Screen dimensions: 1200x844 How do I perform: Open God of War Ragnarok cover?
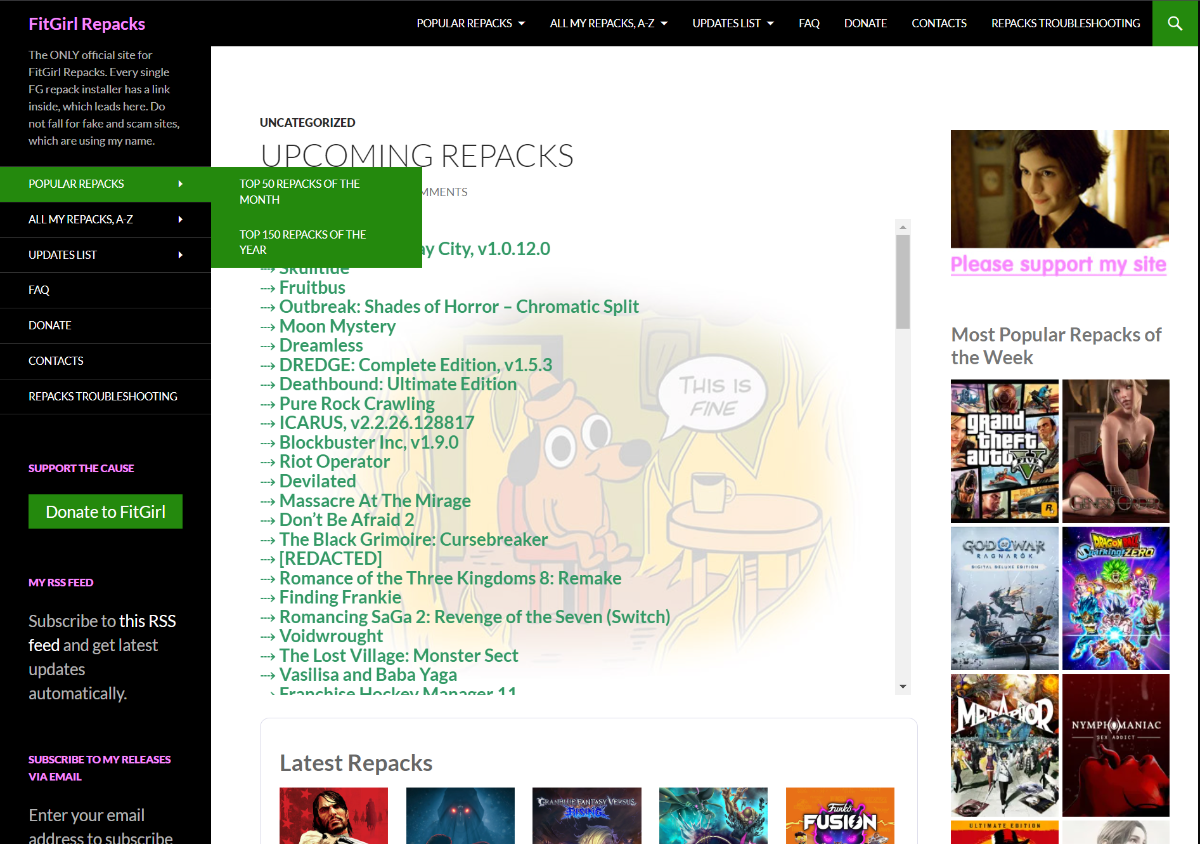click(x=1005, y=598)
